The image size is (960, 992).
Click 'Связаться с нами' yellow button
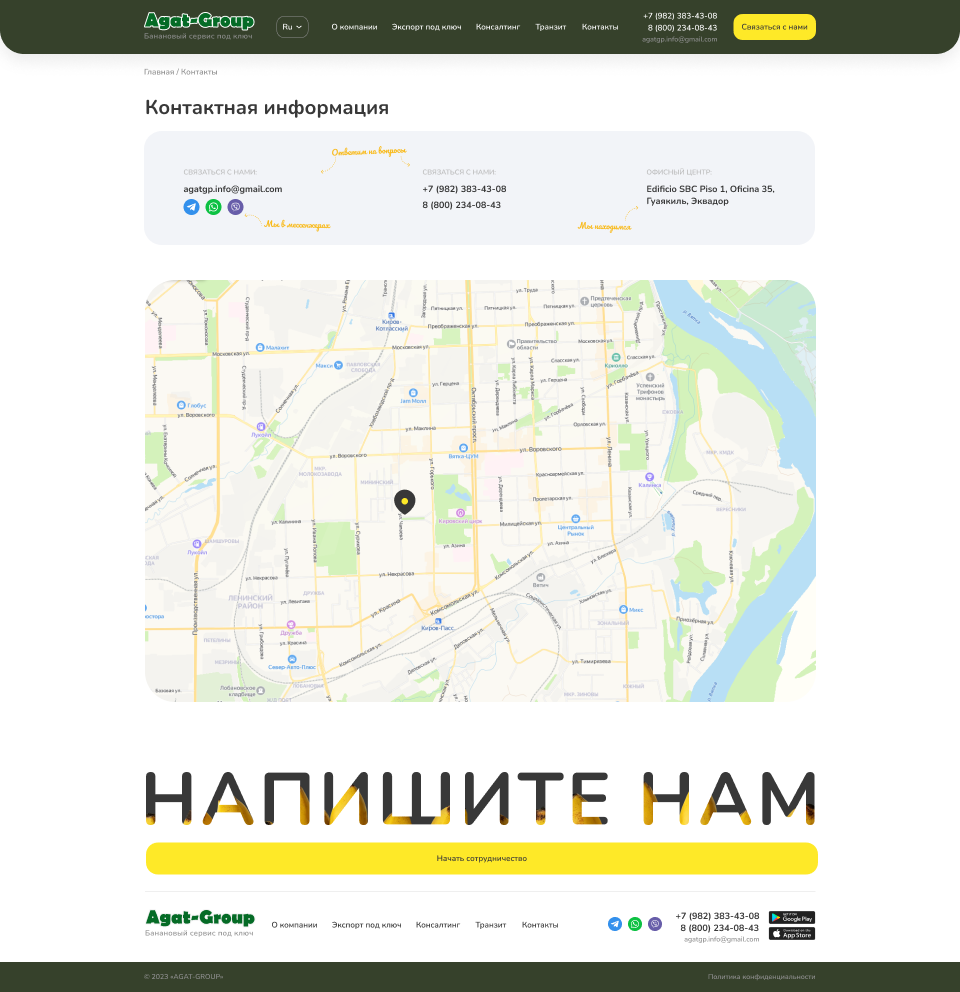pyautogui.click(x=775, y=27)
